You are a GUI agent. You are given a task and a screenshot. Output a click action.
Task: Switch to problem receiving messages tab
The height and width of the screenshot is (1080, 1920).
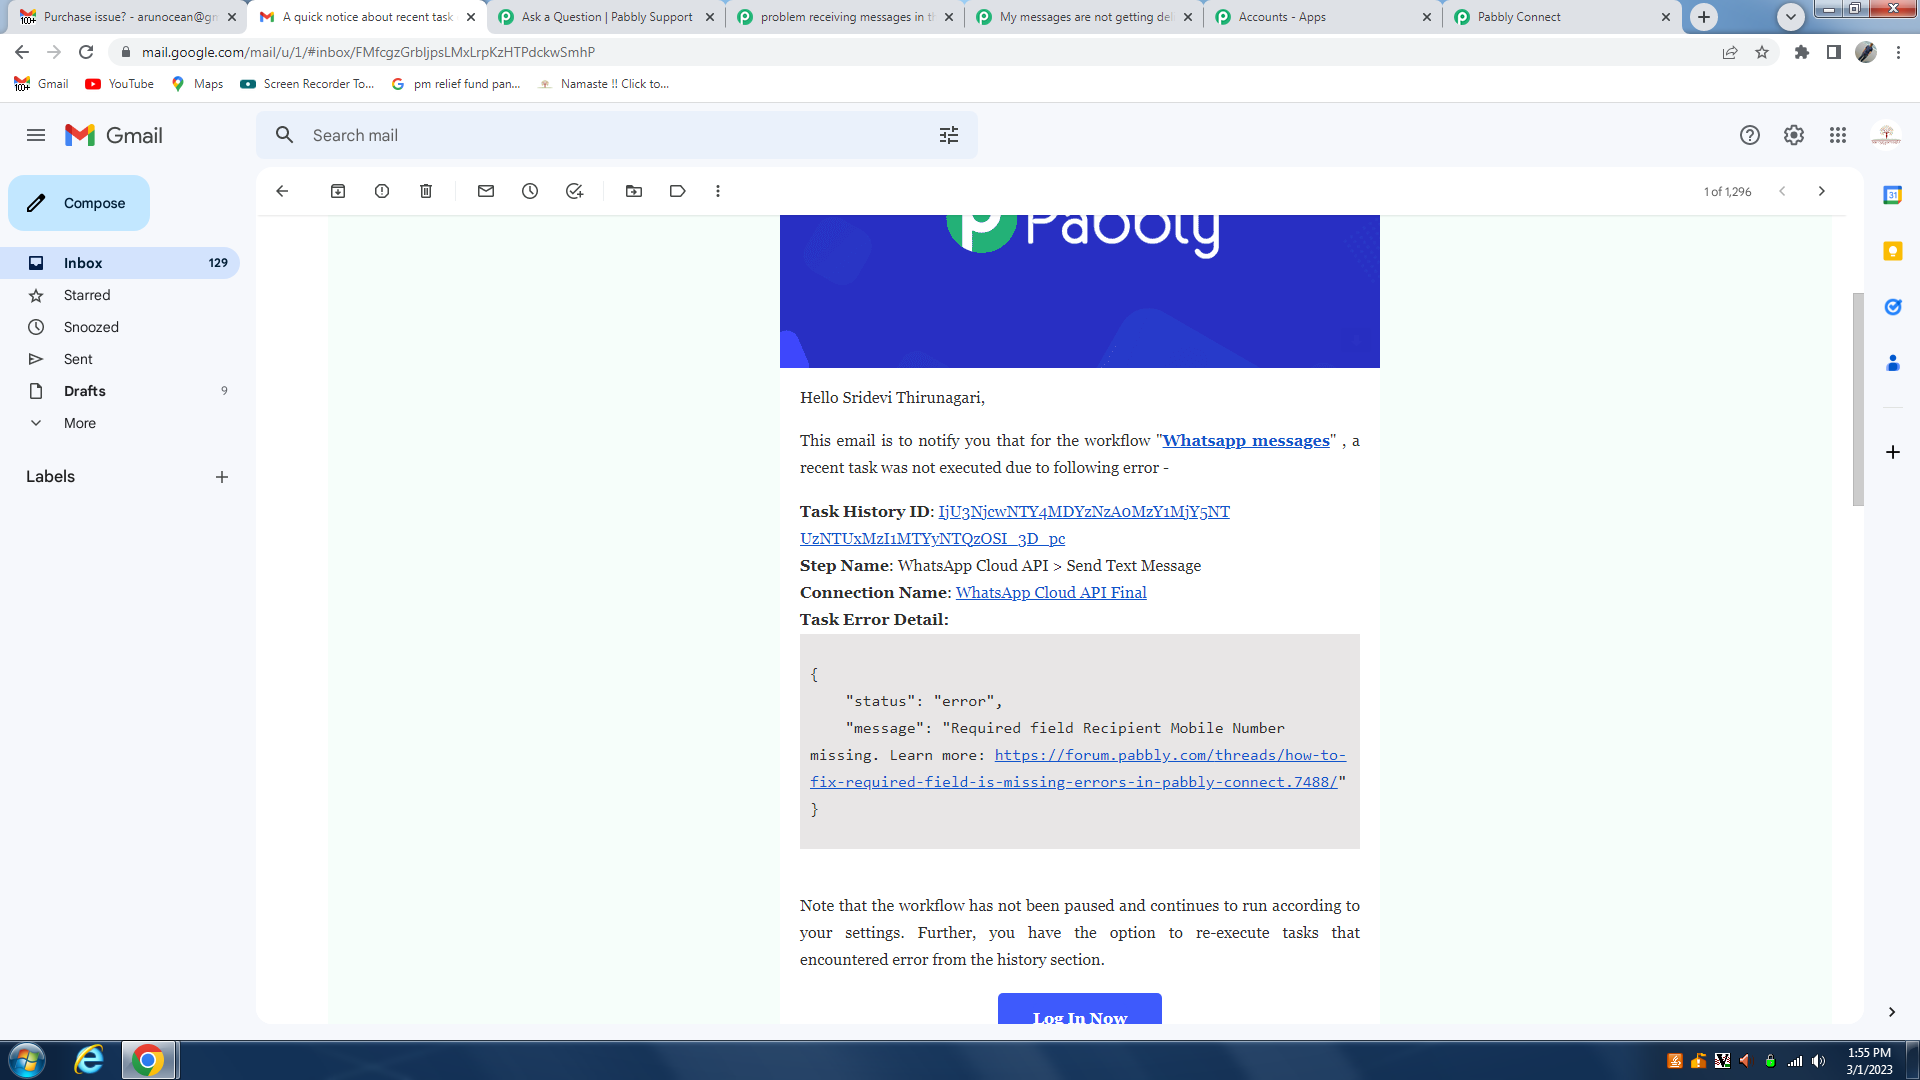846,17
